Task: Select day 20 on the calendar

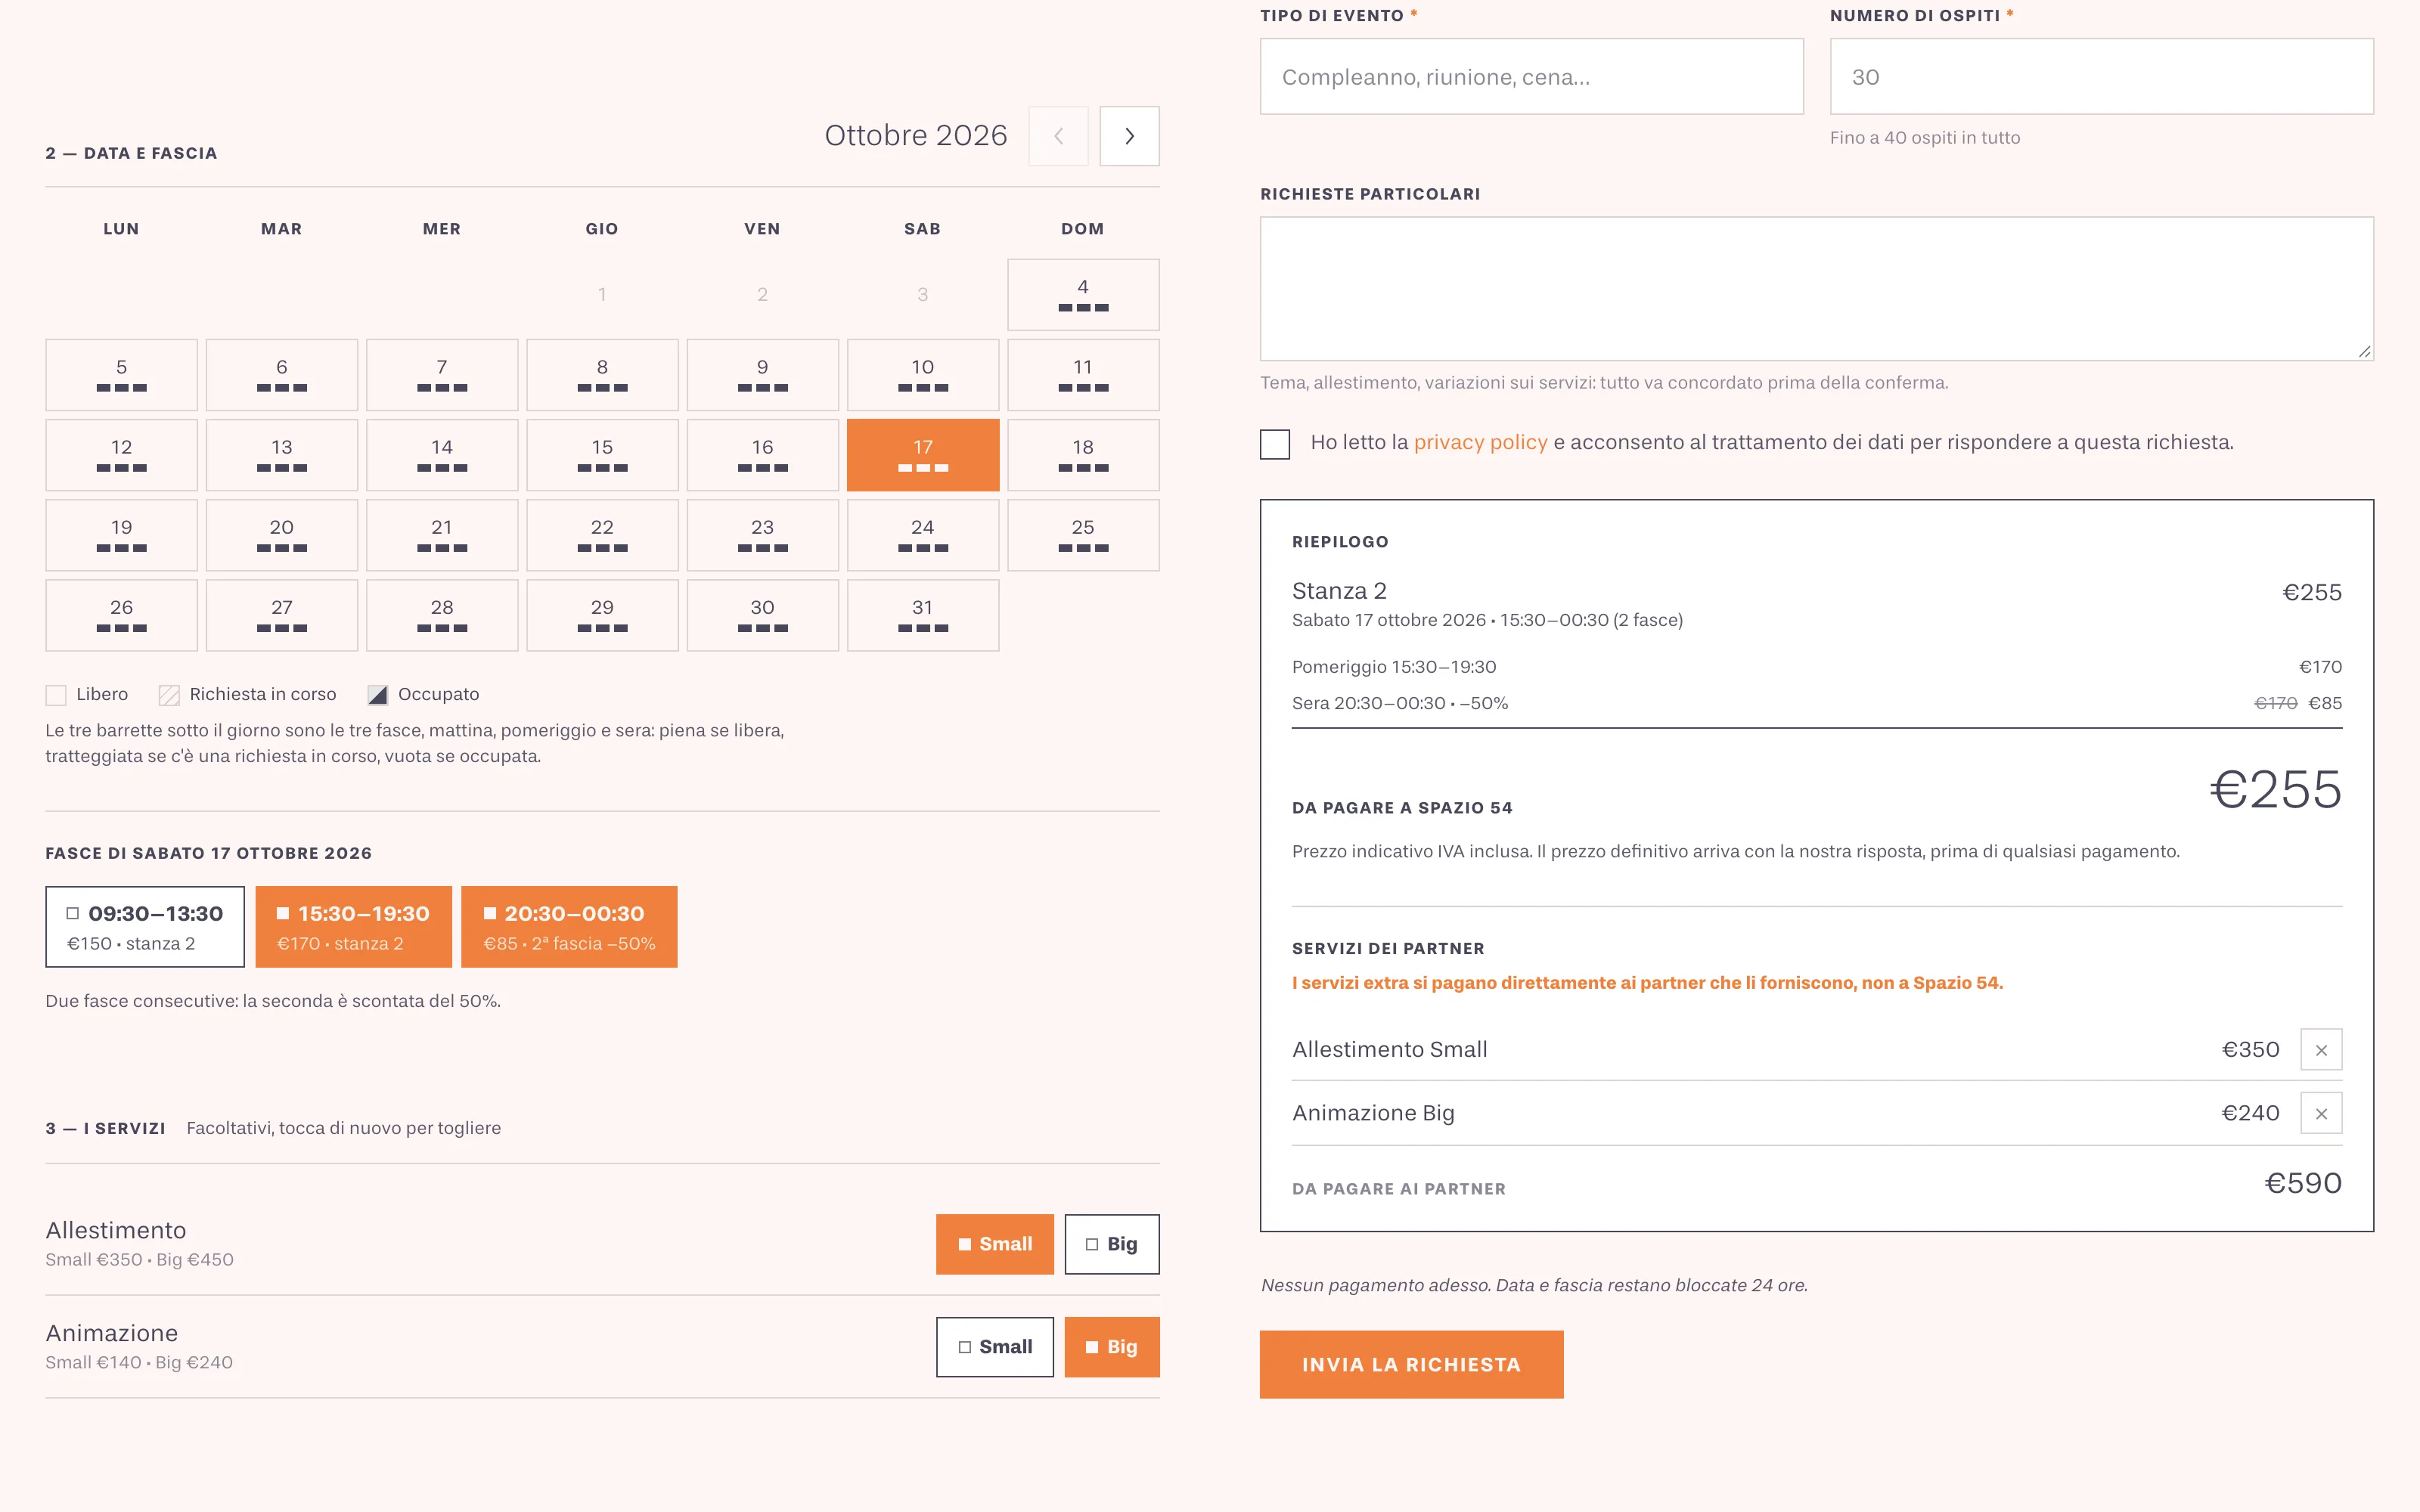Action: (x=282, y=535)
